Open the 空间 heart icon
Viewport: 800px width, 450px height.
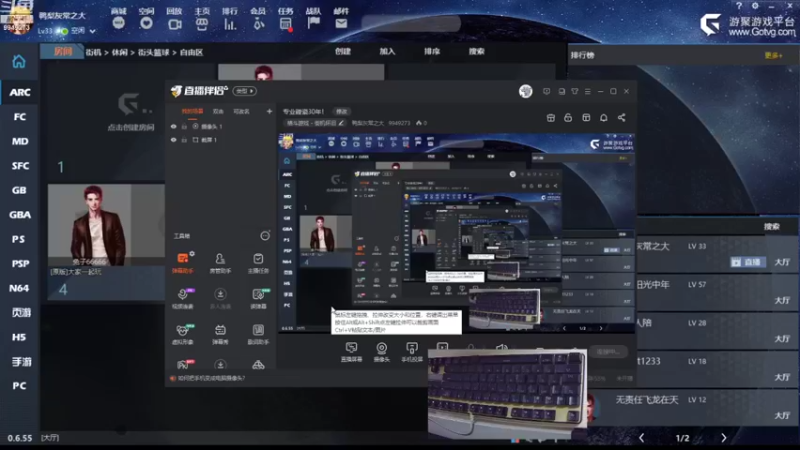(x=146, y=19)
